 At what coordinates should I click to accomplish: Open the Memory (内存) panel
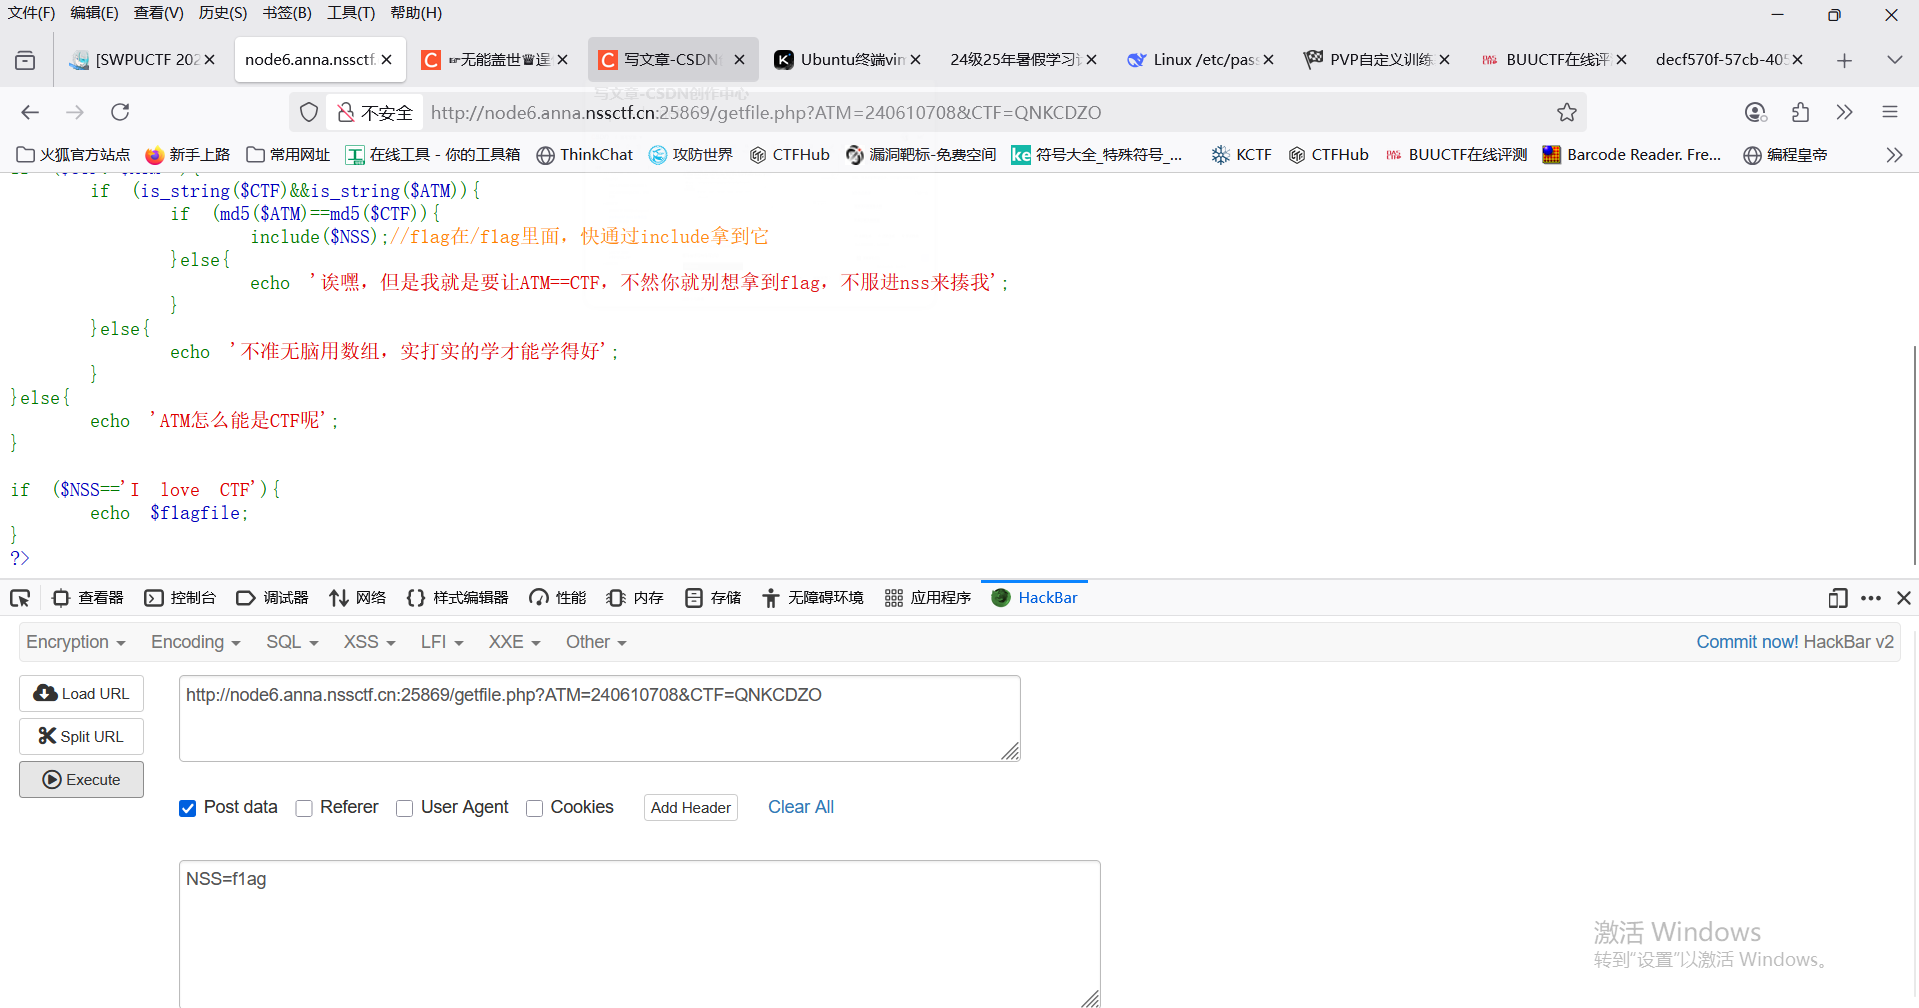[635, 598]
